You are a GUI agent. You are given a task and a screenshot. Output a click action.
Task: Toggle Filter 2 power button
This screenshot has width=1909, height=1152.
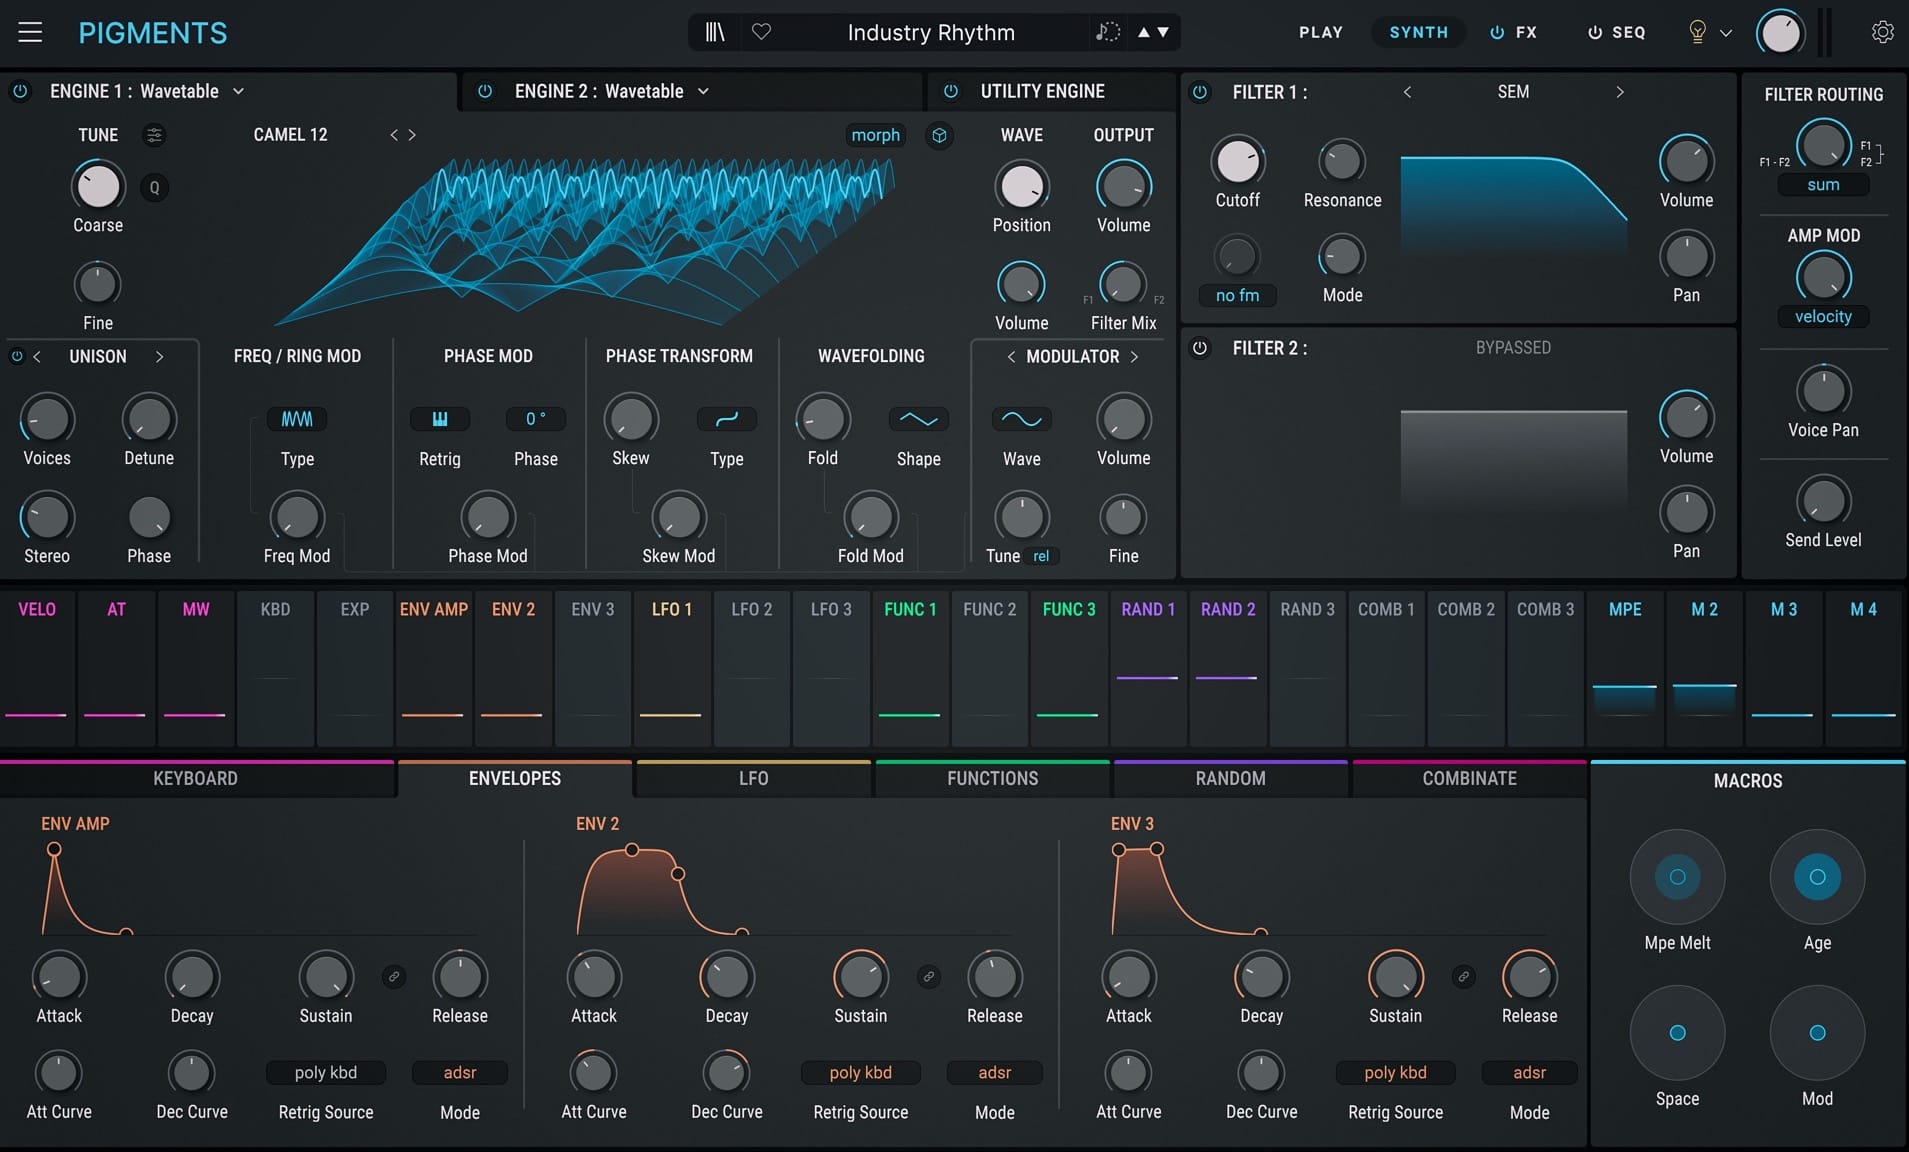(1200, 348)
